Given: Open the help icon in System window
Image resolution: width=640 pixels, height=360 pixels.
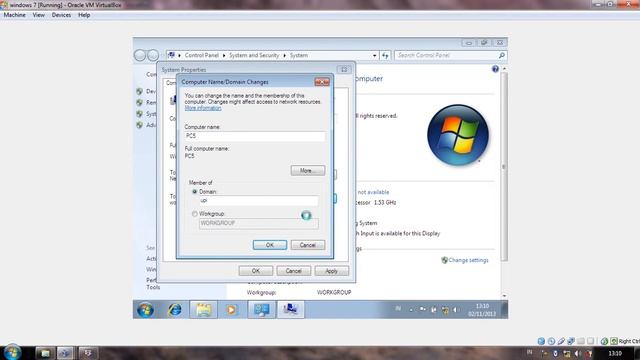Looking at the screenshot, I should 495,69.
